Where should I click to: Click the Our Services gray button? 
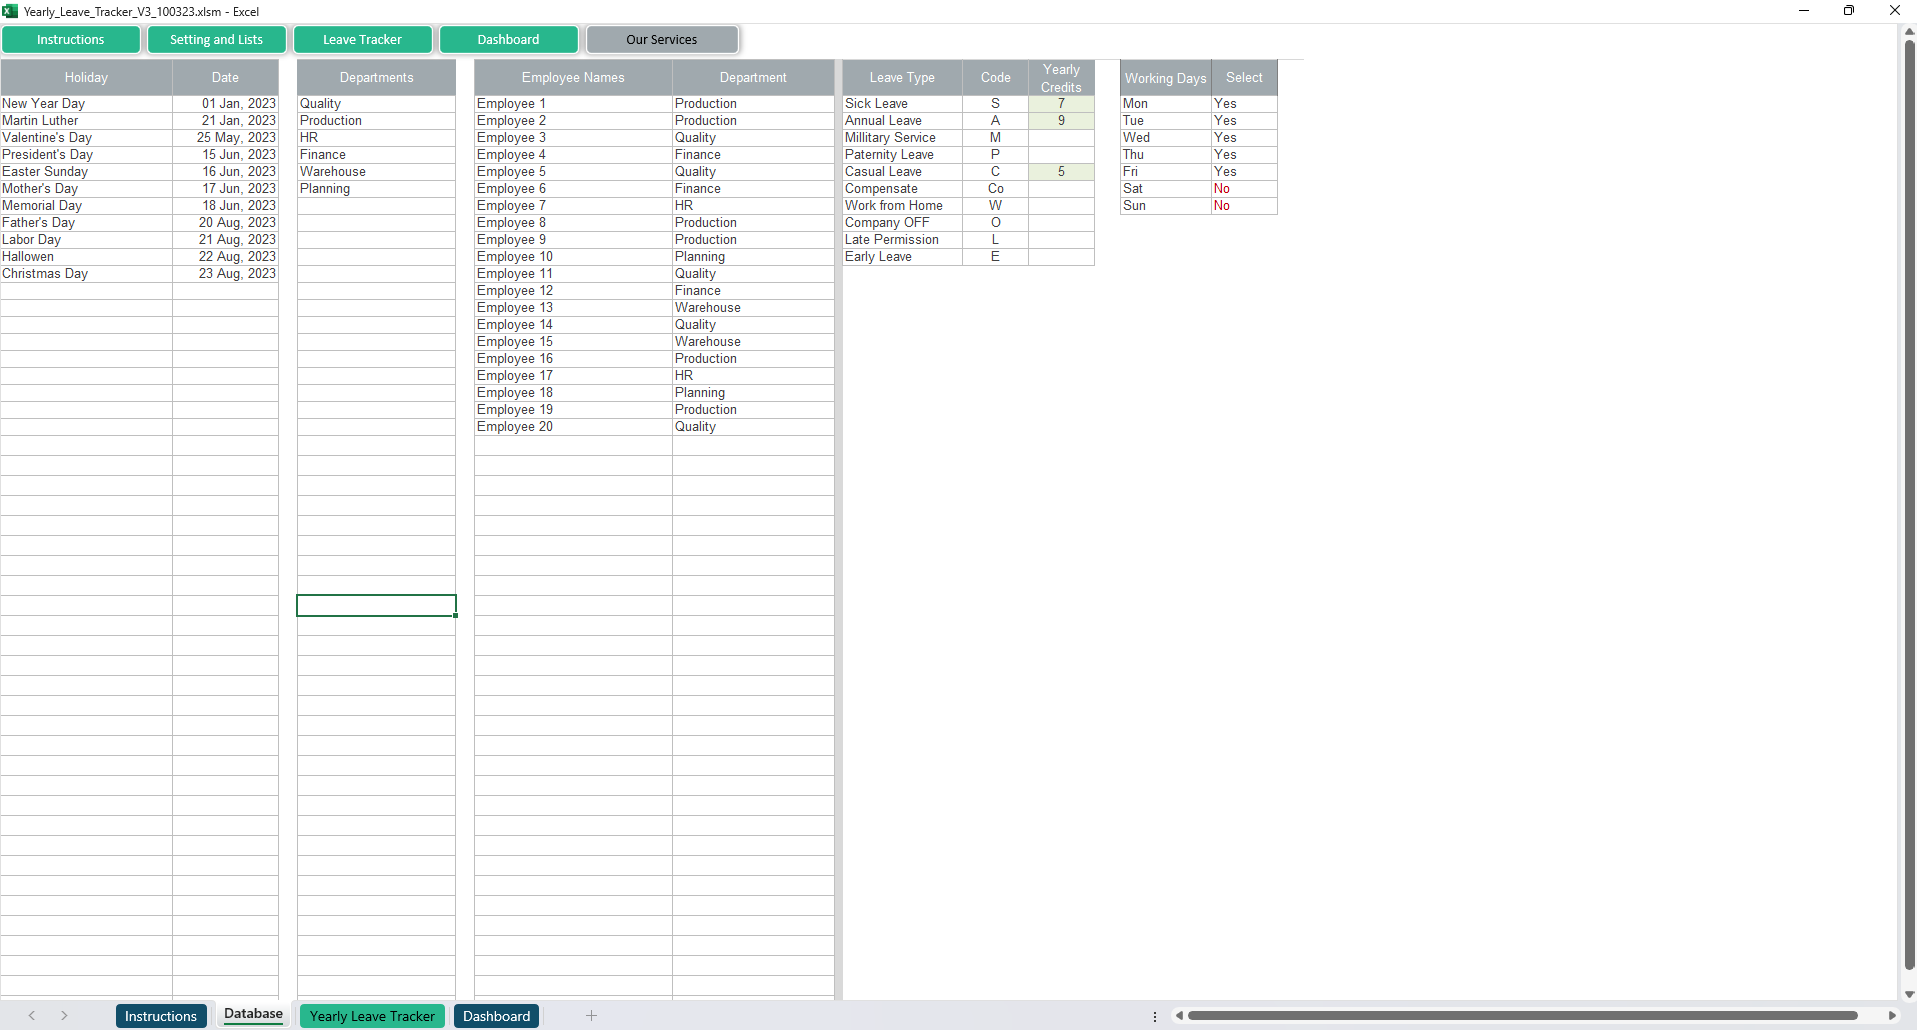pyautogui.click(x=662, y=40)
